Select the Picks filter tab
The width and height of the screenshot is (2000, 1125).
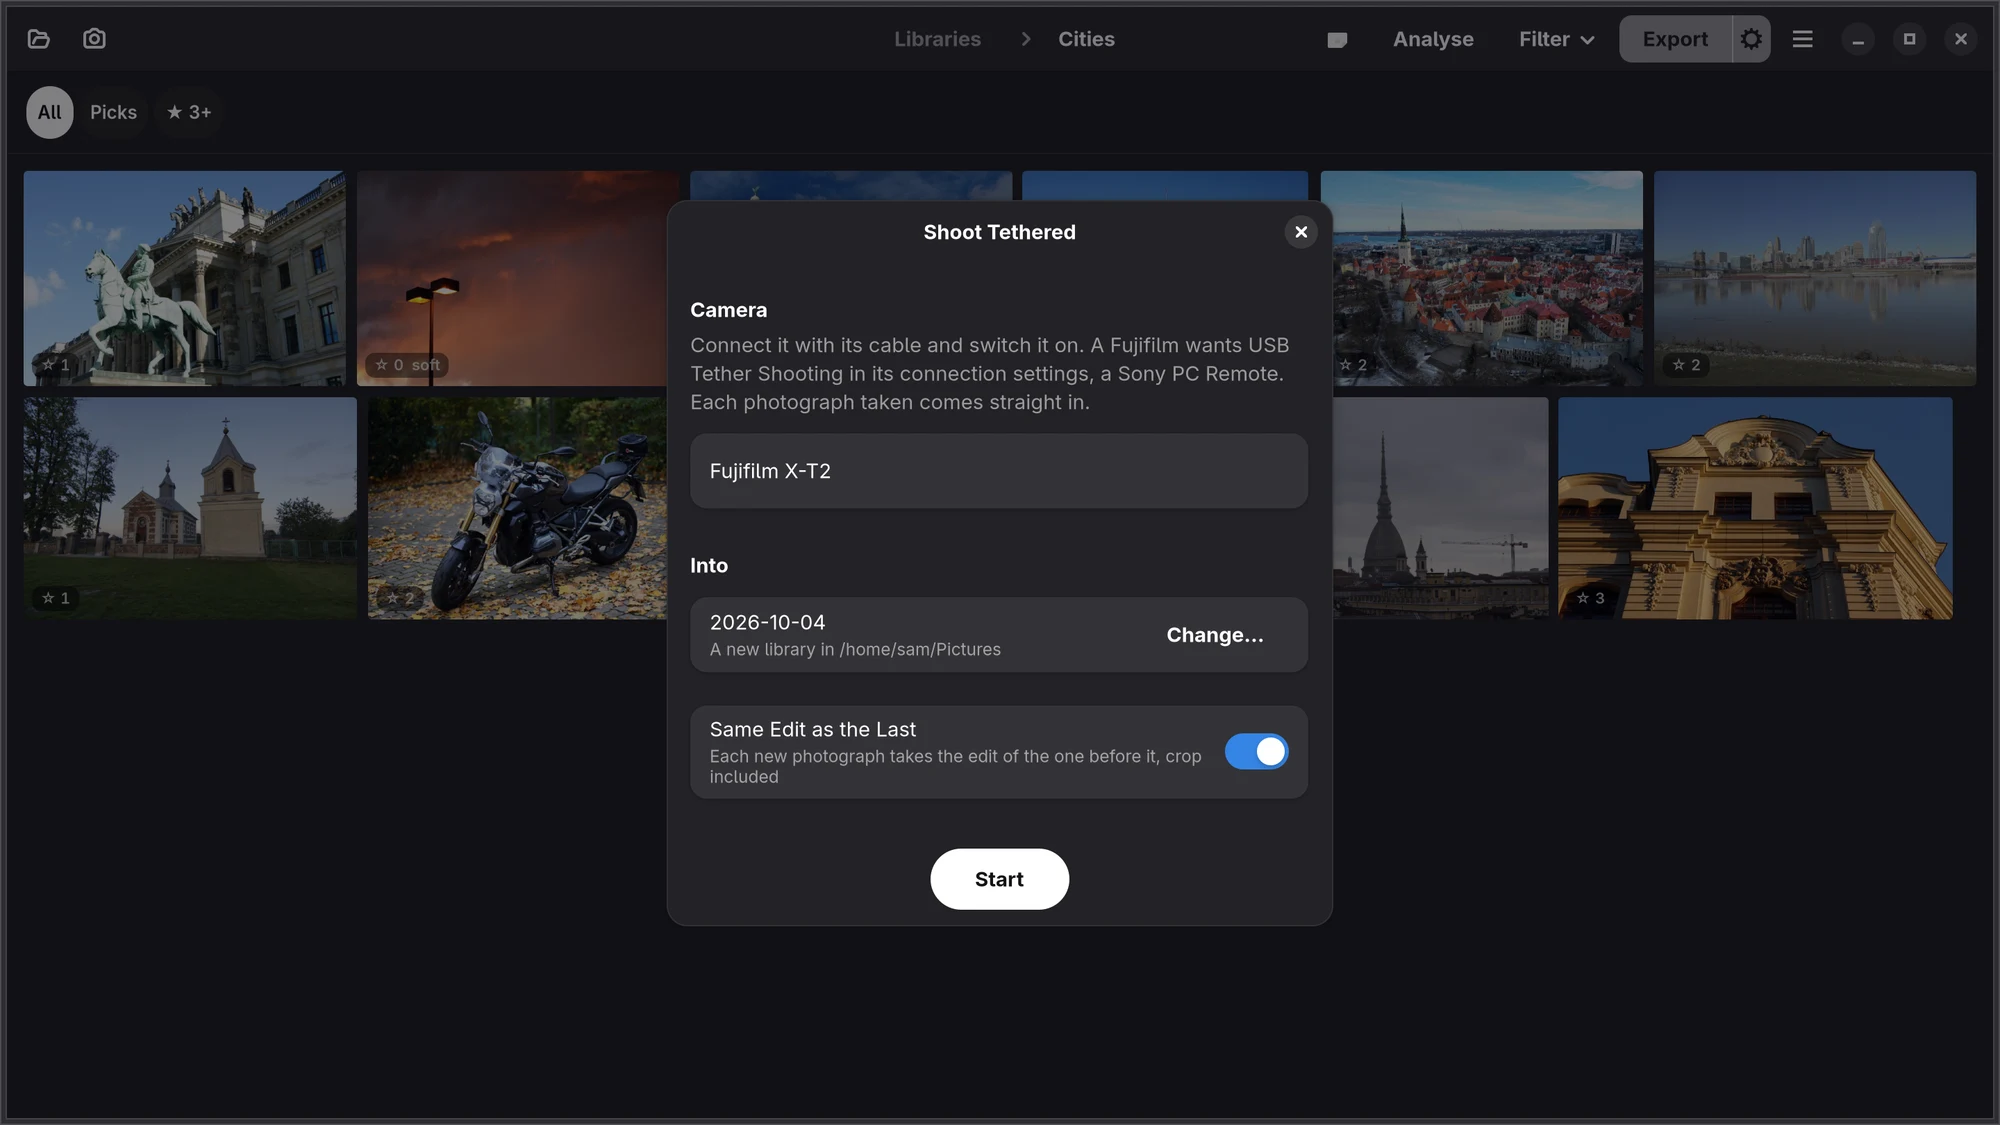click(113, 112)
